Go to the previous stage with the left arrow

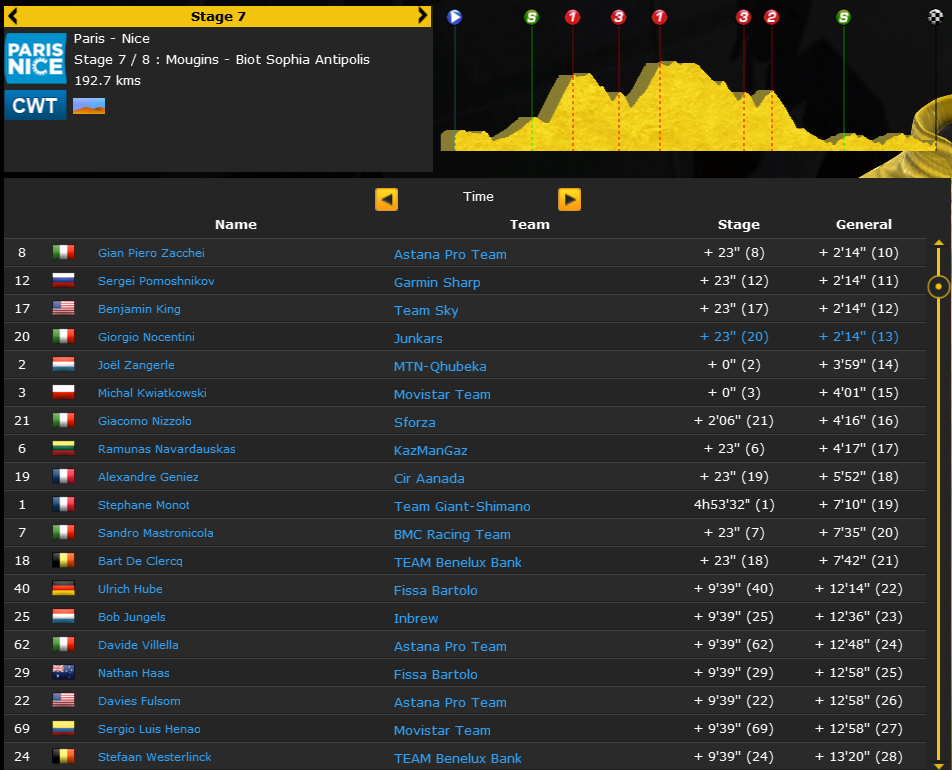[14, 16]
